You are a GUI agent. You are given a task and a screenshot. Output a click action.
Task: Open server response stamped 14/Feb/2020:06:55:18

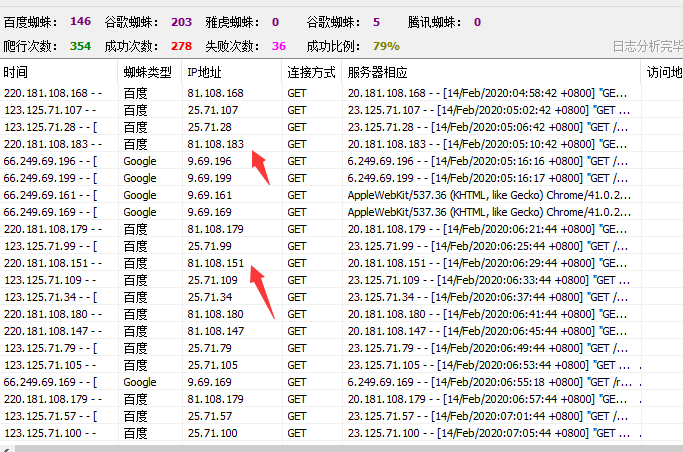pyautogui.click(x=490, y=382)
